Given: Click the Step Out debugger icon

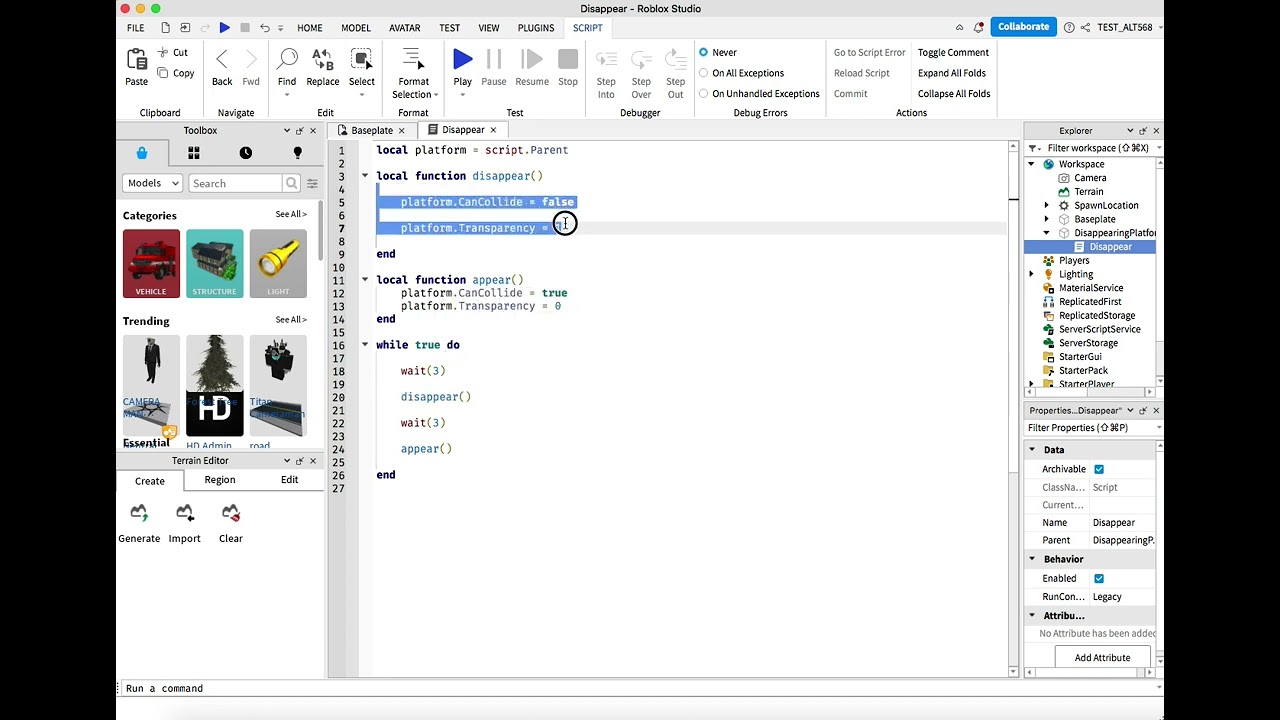Looking at the screenshot, I should 676,60.
